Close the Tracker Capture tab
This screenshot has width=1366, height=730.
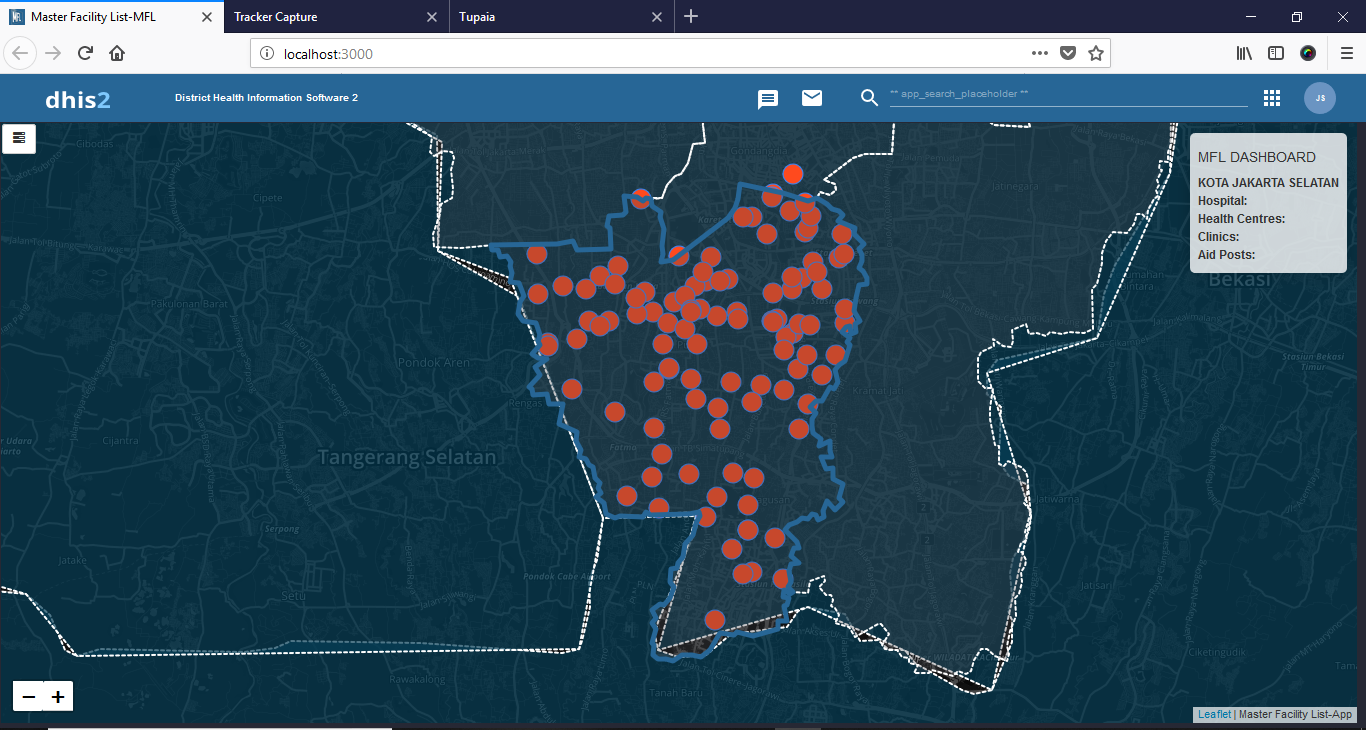(x=432, y=17)
